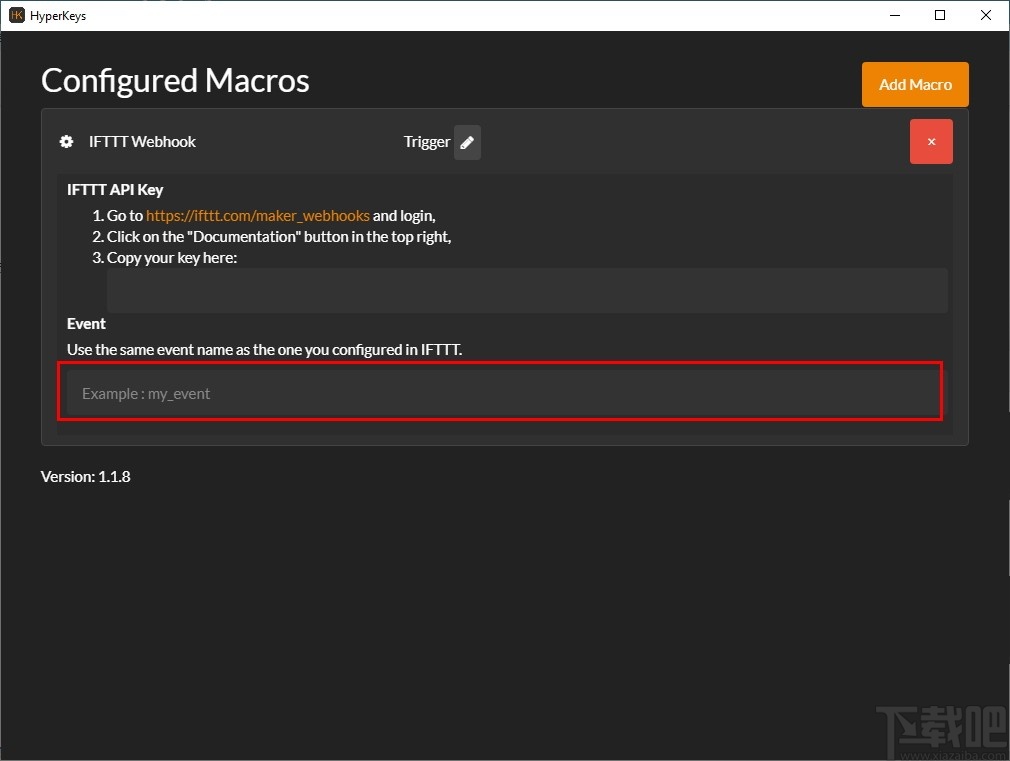The width and height of the screenshot is (1010, 761).
Task: Click the IFTTT API Key heading
Action: click(x=115, y=190)
